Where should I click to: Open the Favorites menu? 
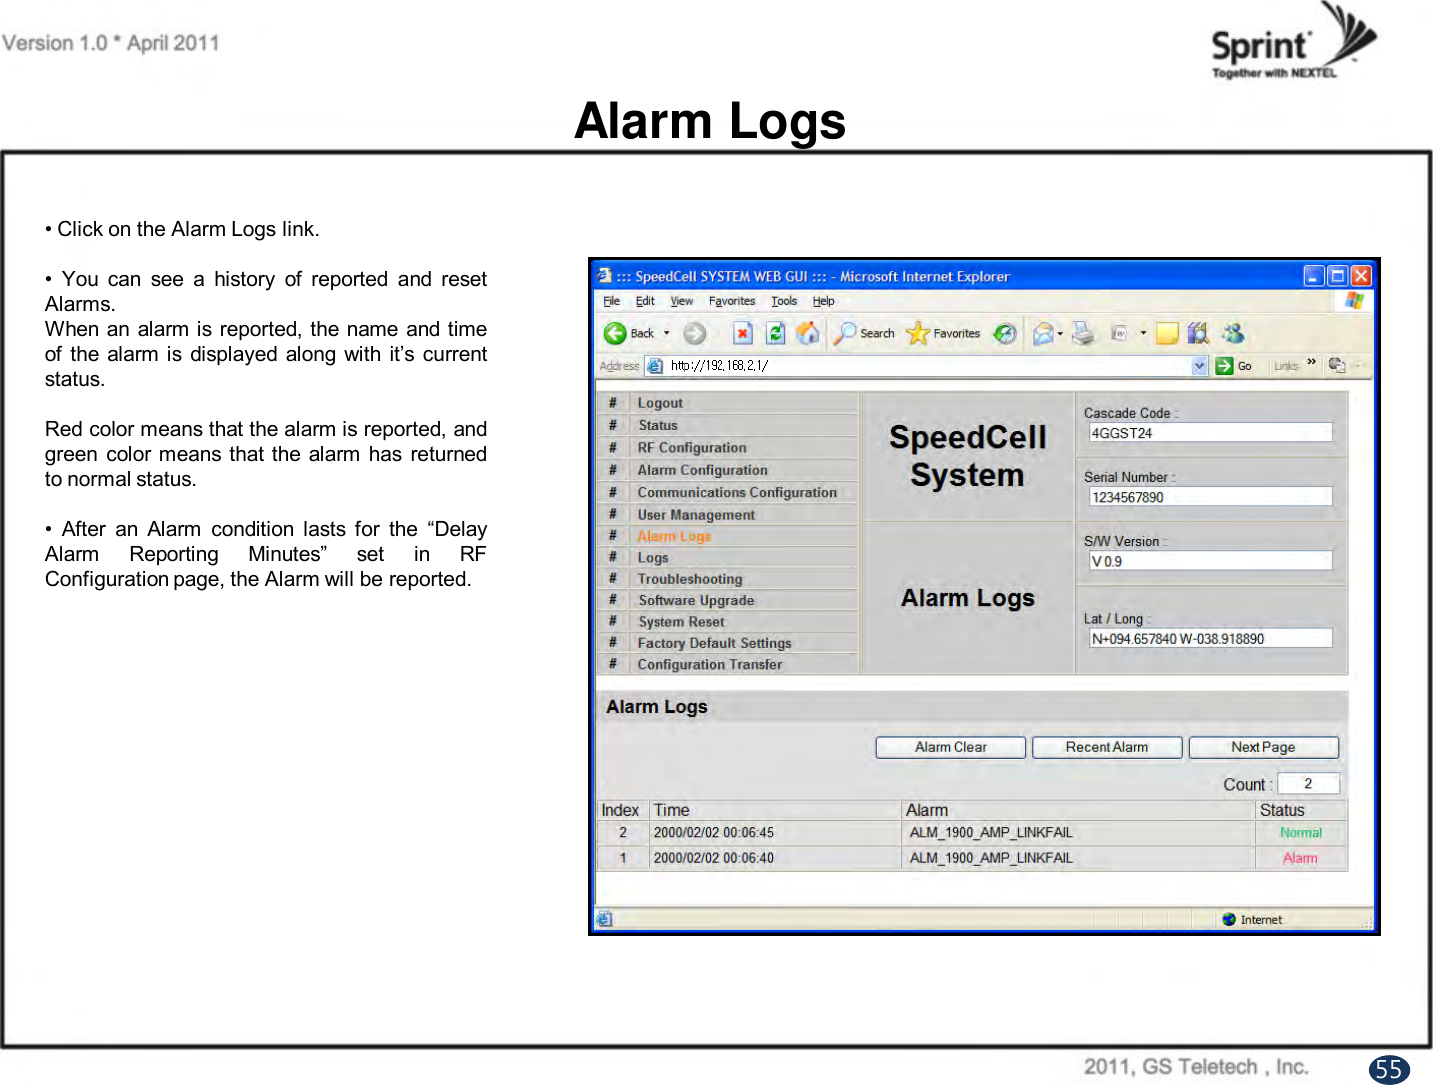(x=732, y=301)
